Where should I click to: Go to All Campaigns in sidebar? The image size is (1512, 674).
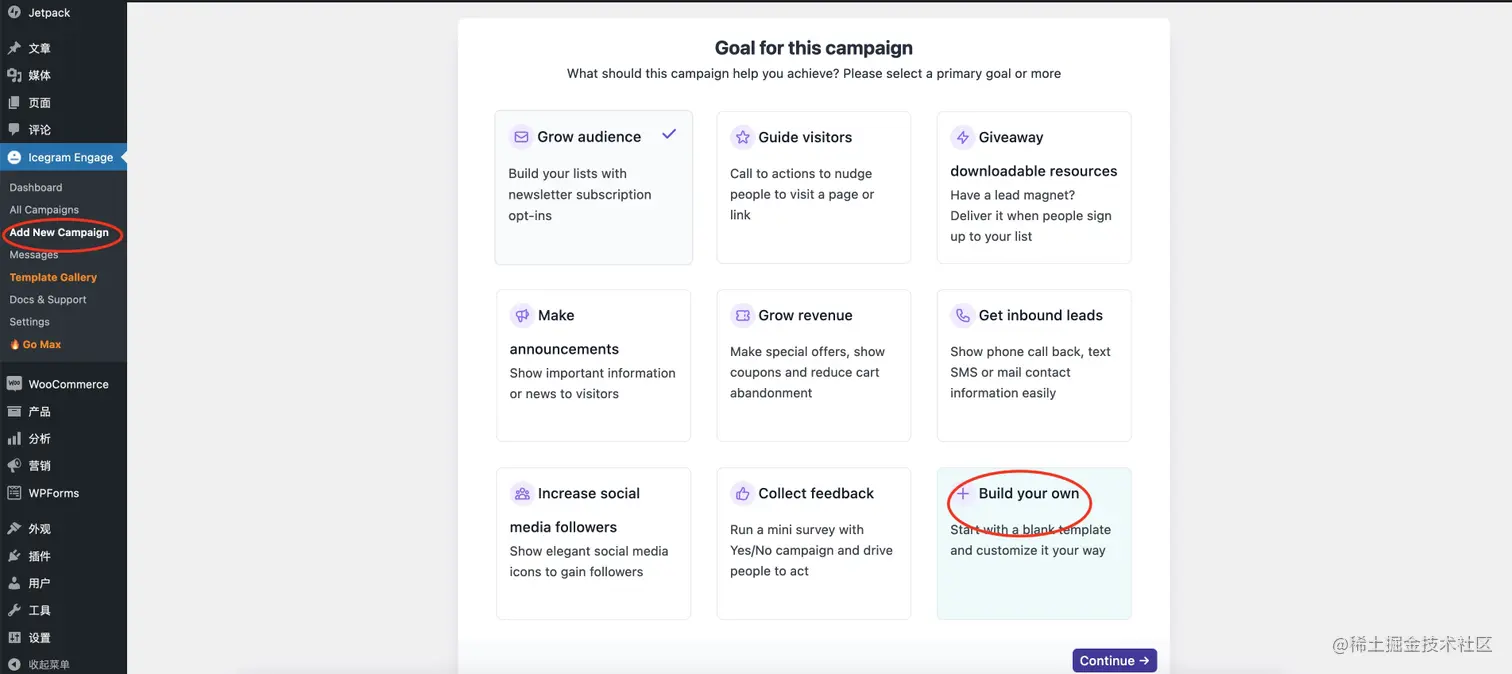pos(44,210)
